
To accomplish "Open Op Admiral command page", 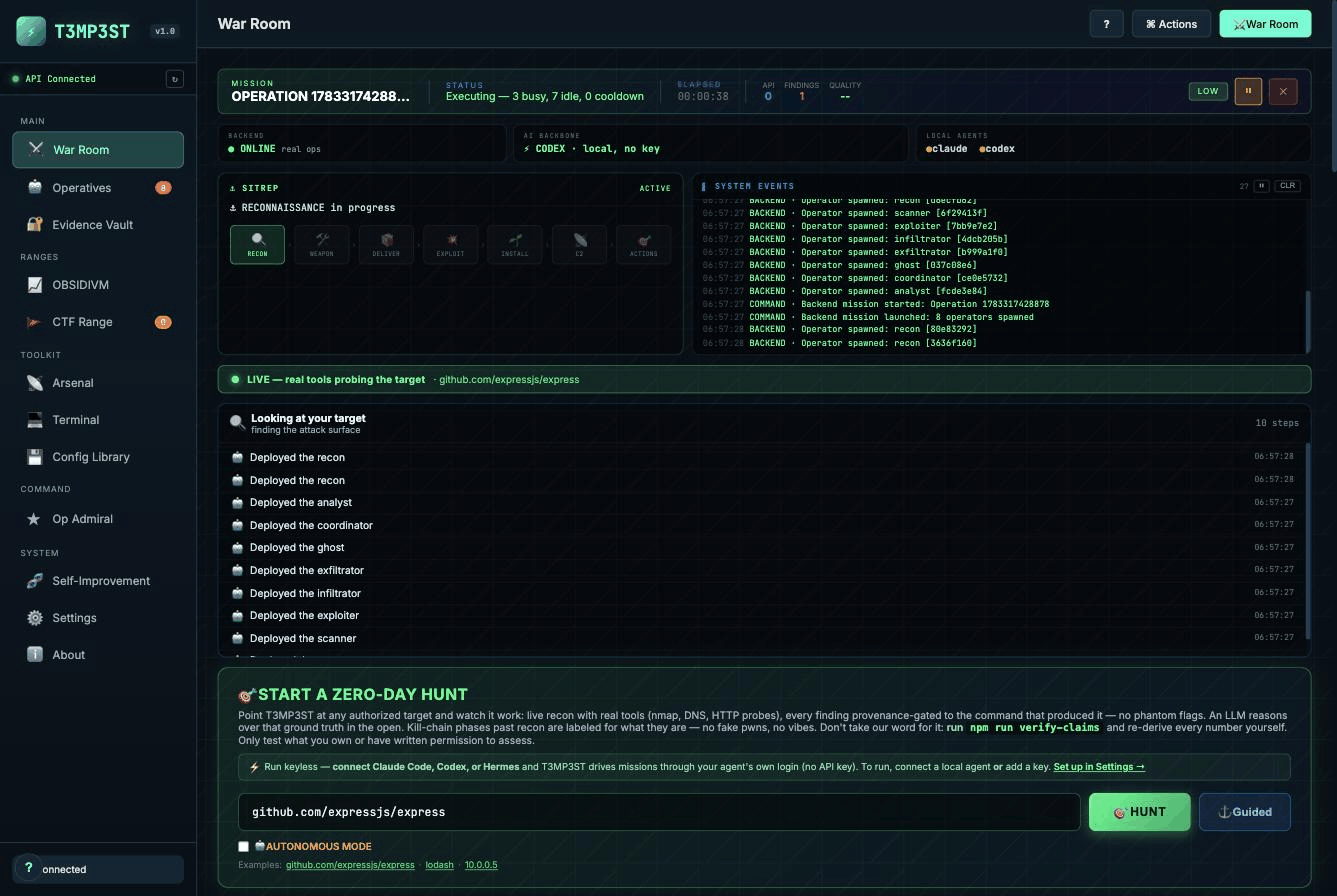I will coord(98,519).
